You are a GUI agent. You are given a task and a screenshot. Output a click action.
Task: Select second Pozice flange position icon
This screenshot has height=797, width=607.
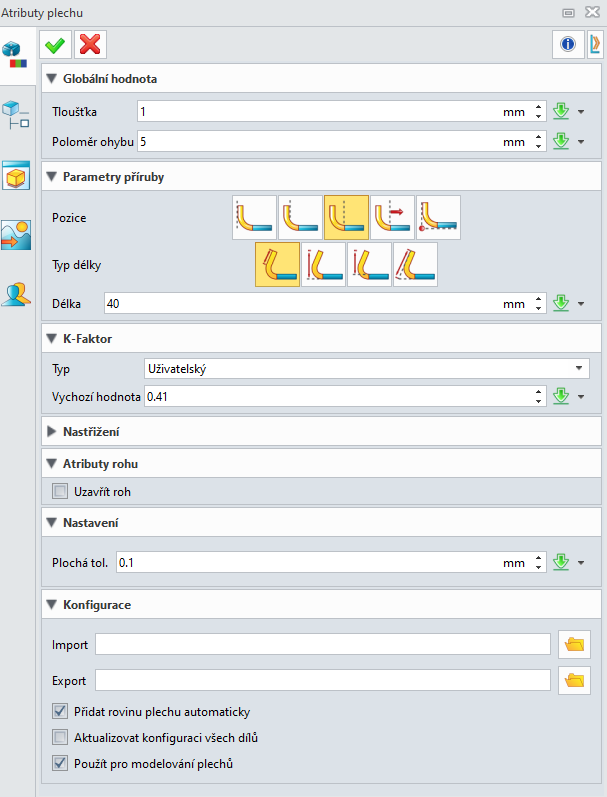[300, 218]
